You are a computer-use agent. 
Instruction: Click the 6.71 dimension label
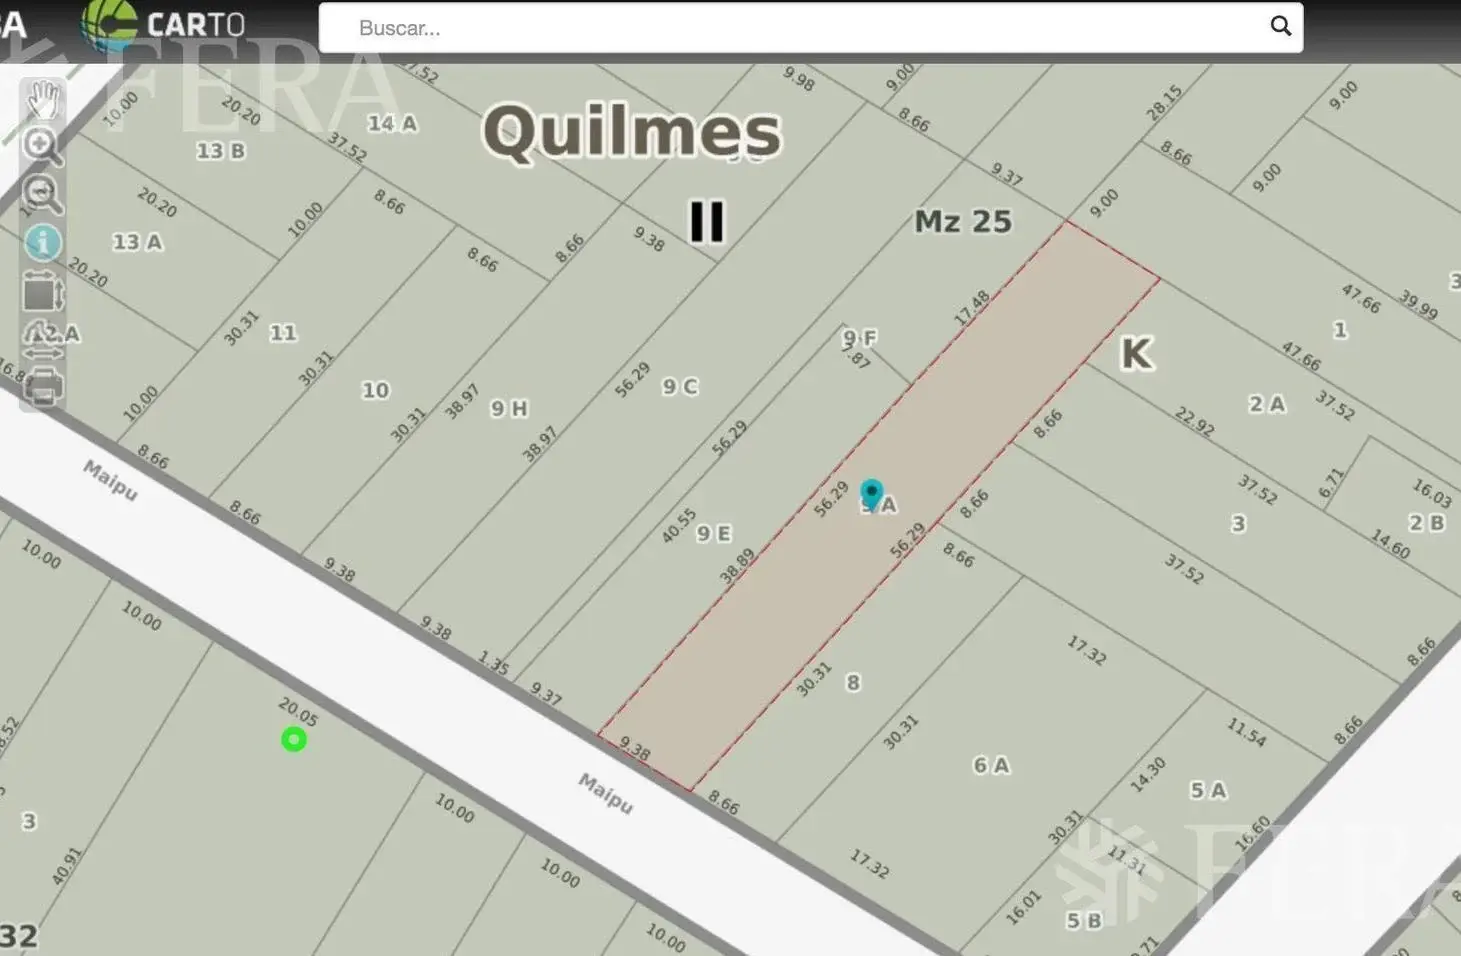[1331, 483]
